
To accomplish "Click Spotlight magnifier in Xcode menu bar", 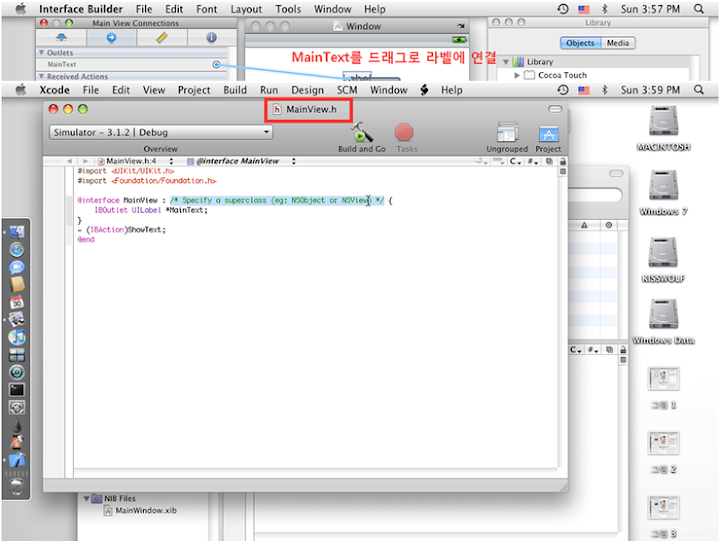I will point(699,90).
